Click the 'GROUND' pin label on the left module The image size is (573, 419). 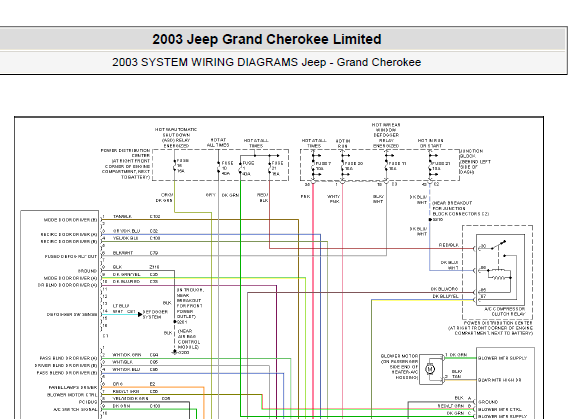pyautogui.click(x=88, y=271)
